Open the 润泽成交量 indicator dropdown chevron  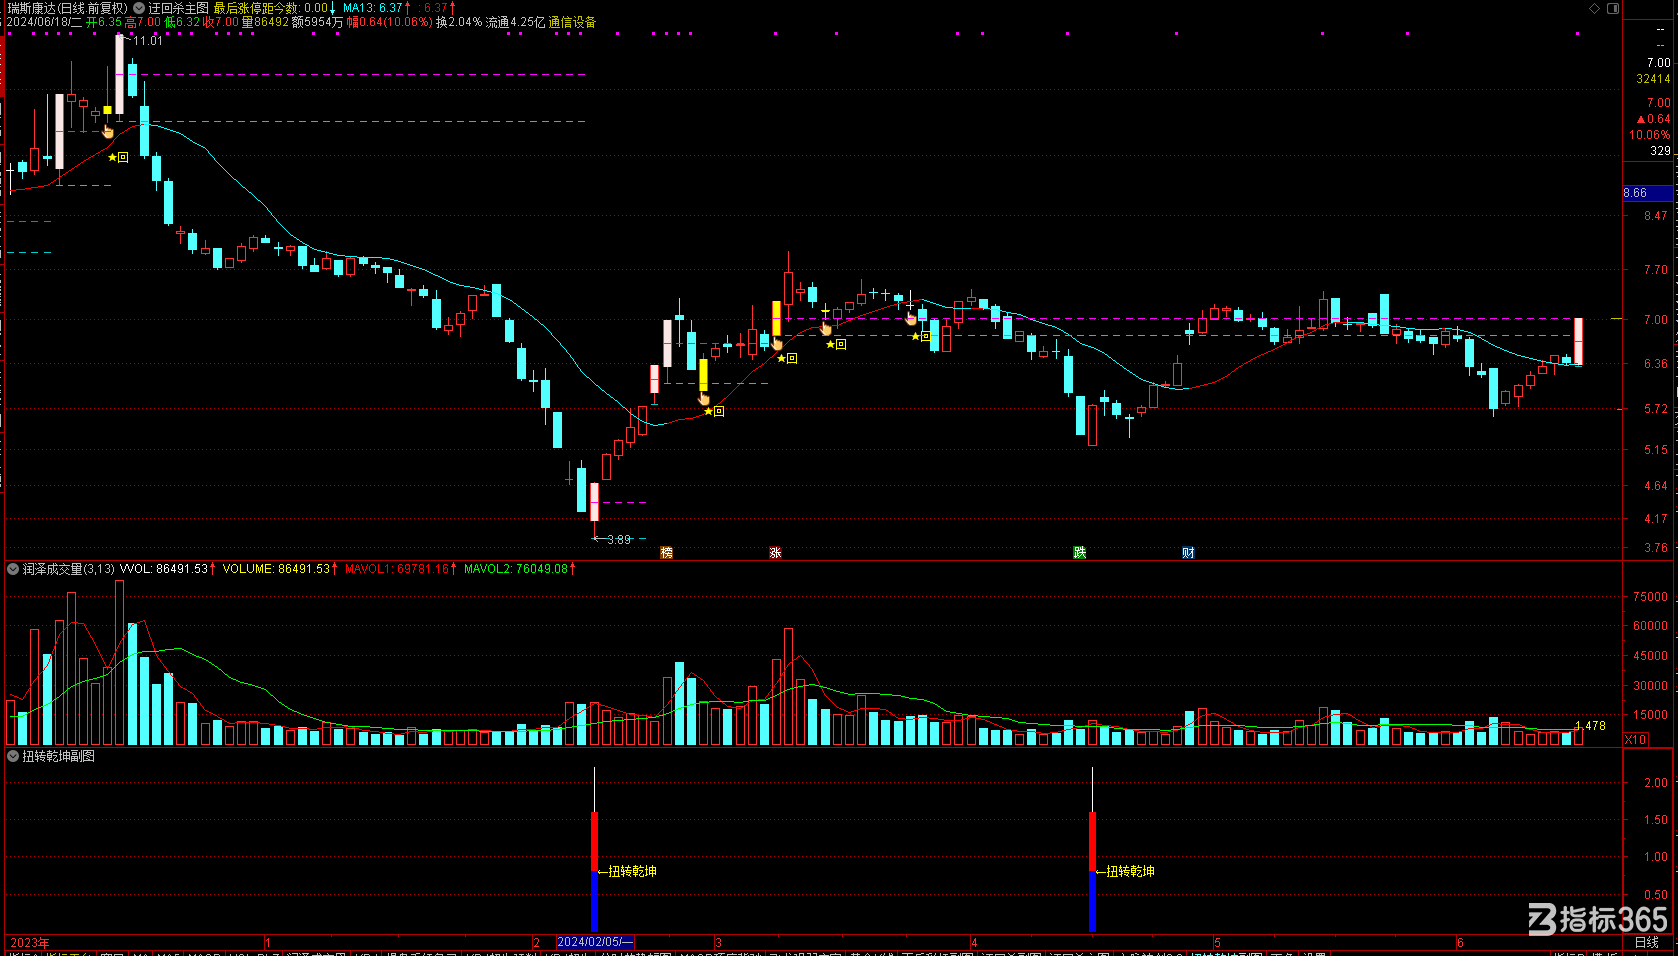click(13, 569)
